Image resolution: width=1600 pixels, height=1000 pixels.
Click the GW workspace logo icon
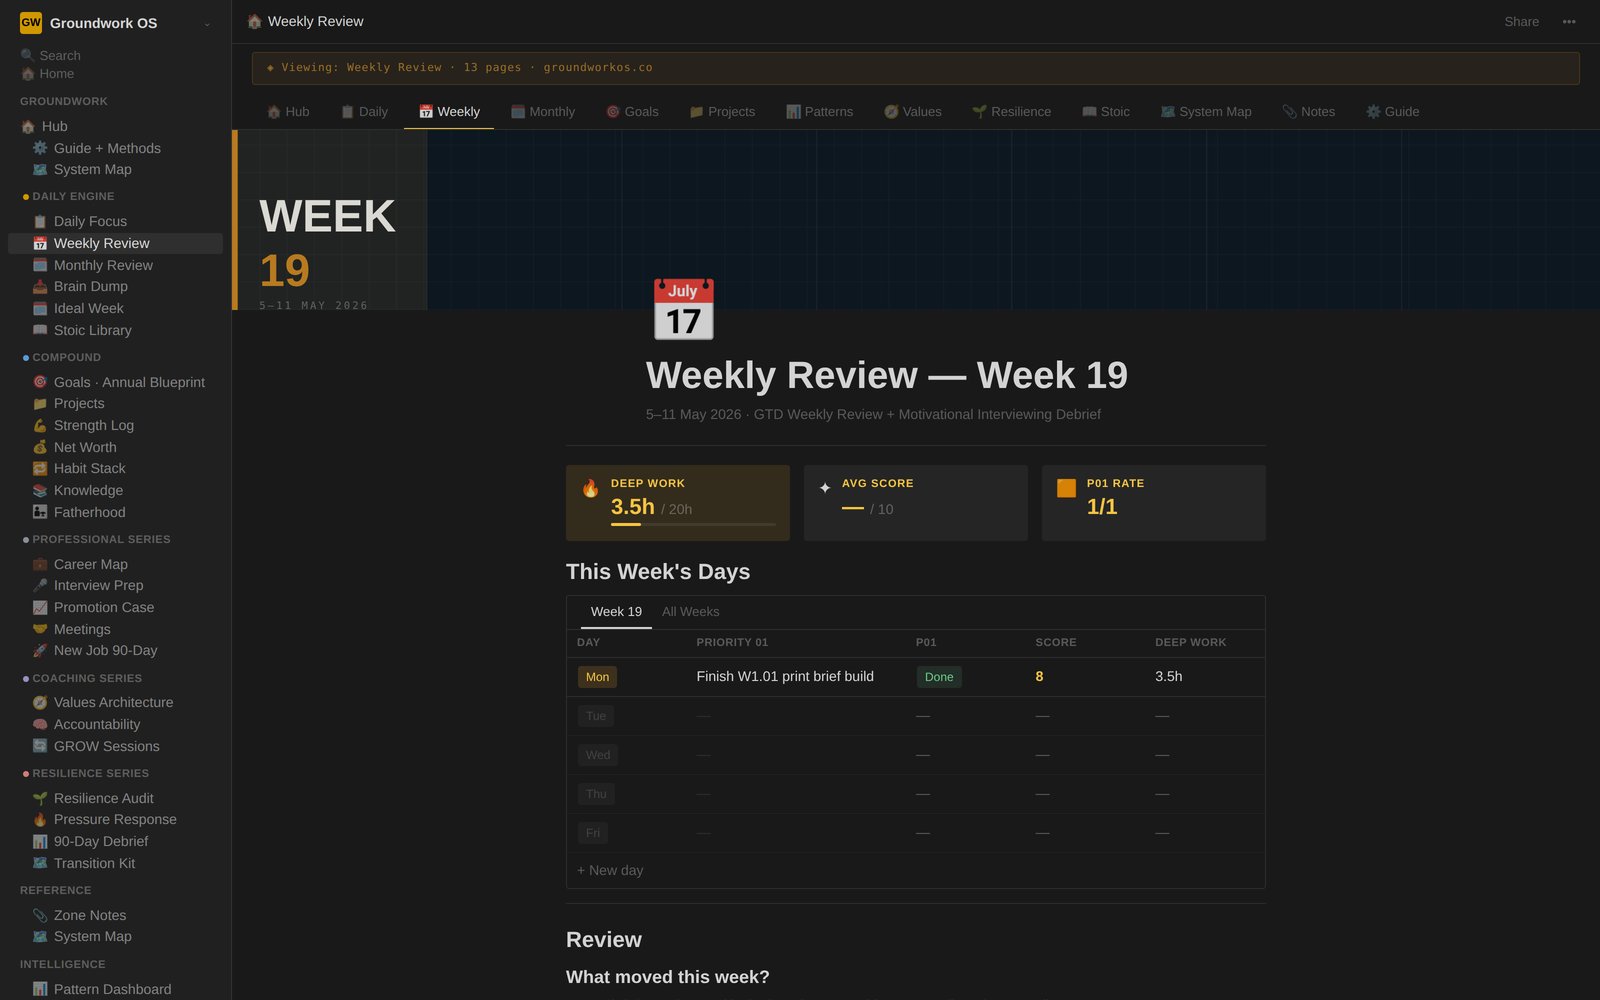coord(31,22)
